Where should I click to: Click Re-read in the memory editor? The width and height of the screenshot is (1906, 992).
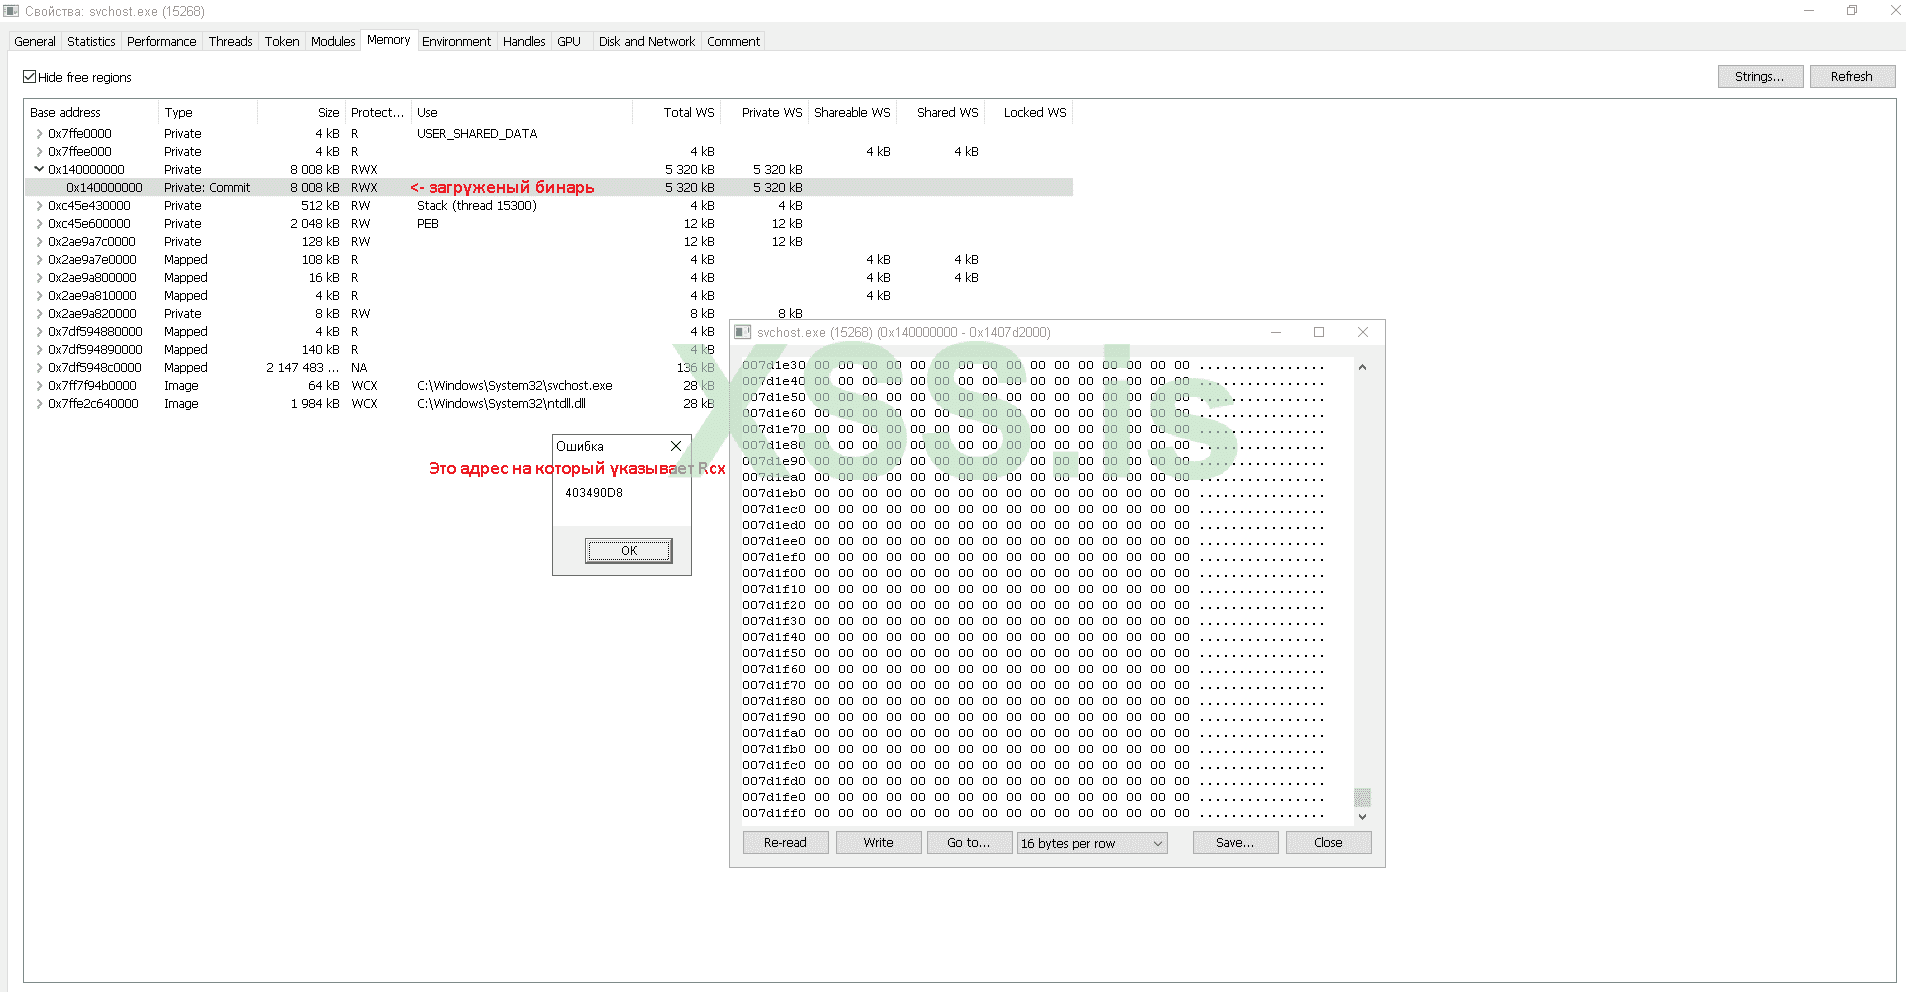pos(785,843)
